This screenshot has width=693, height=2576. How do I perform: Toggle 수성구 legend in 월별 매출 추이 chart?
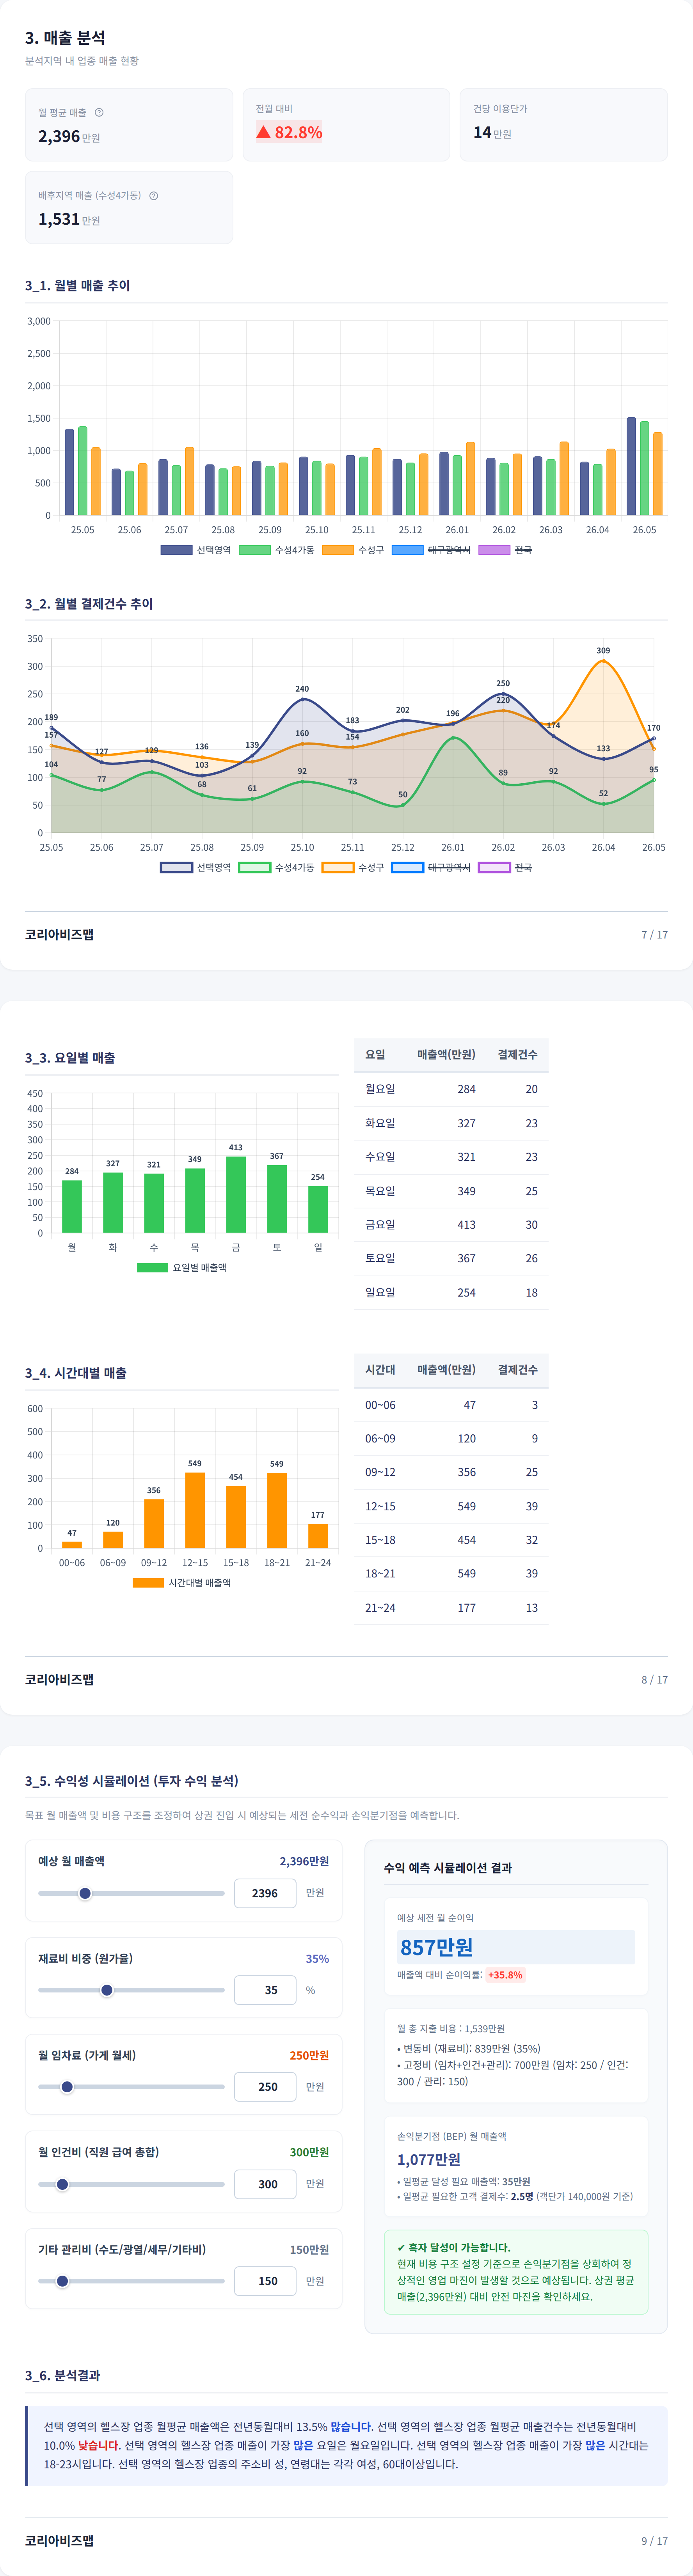[x=353, y=550]
